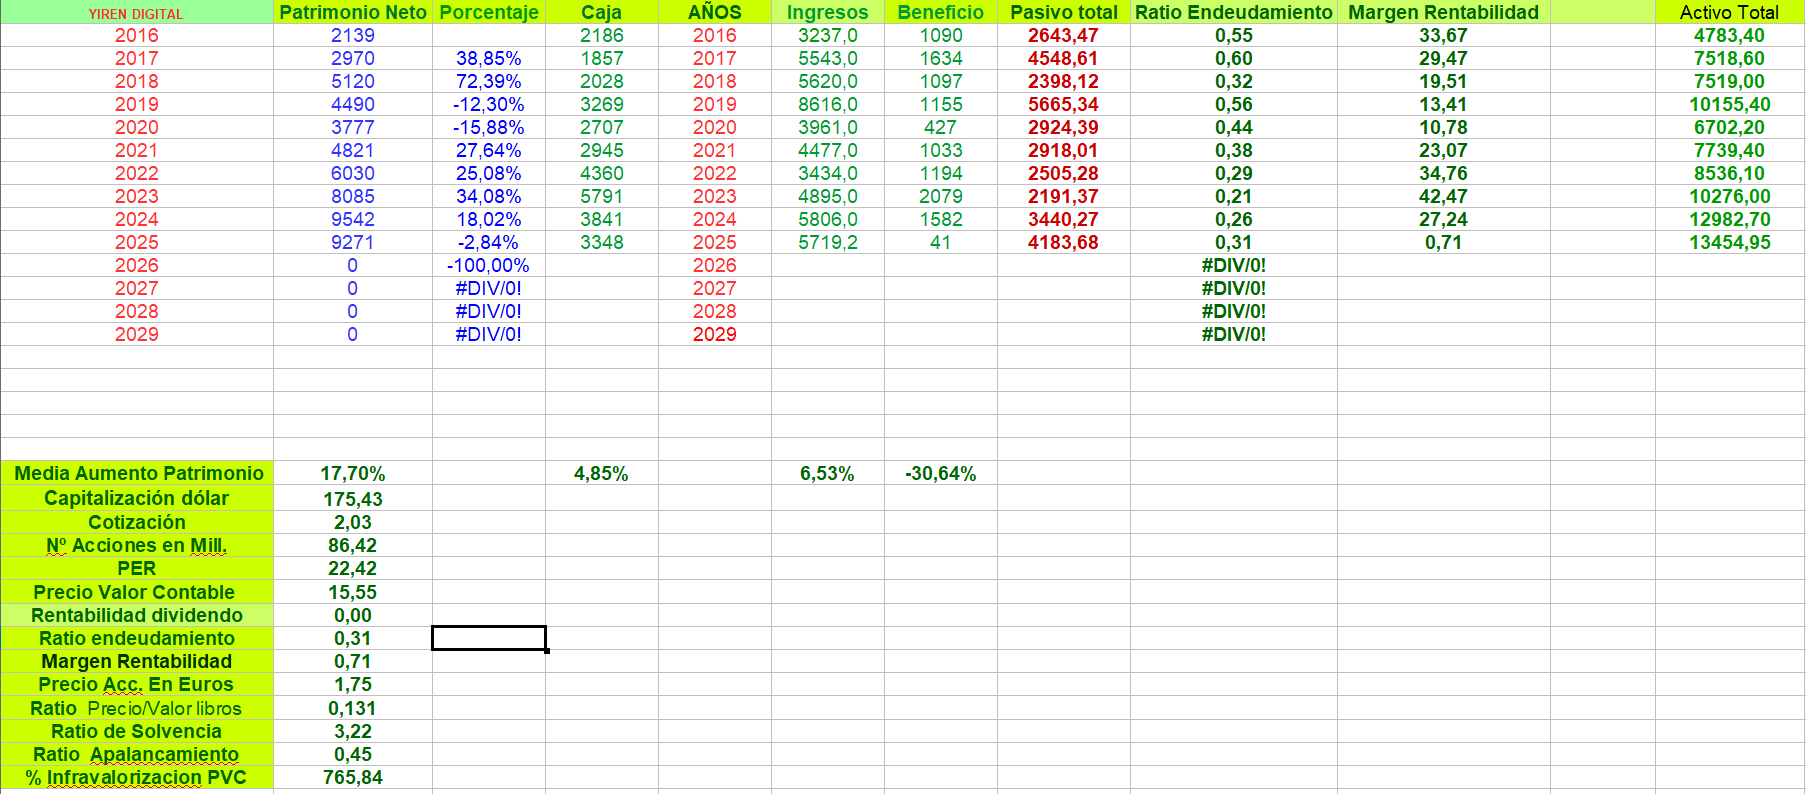
Task: Select Capitalización dólar label cell
Action: [137, 499]
